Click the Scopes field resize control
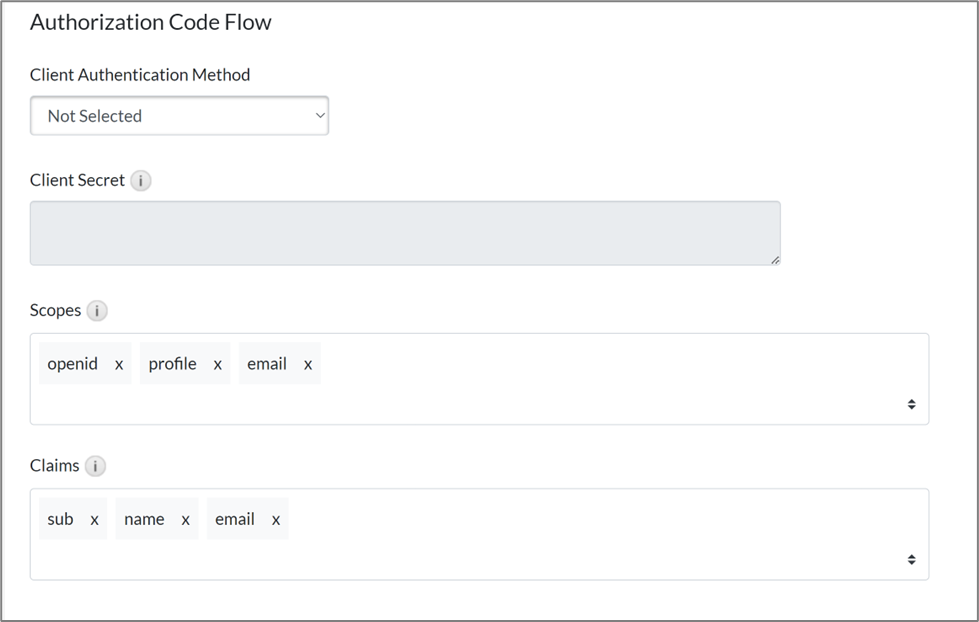Image resolution: width=979 pixels, height=622 pixels. (911, 404)
